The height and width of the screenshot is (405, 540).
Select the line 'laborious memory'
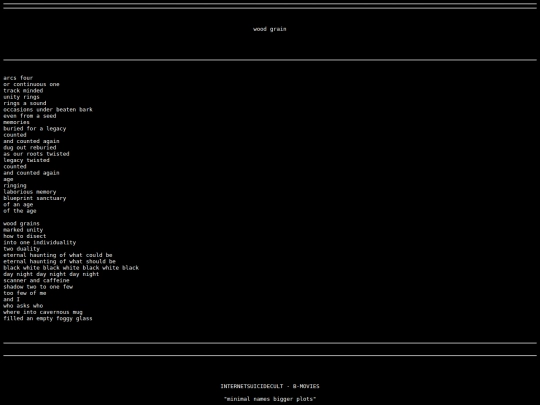click(30, 192)
